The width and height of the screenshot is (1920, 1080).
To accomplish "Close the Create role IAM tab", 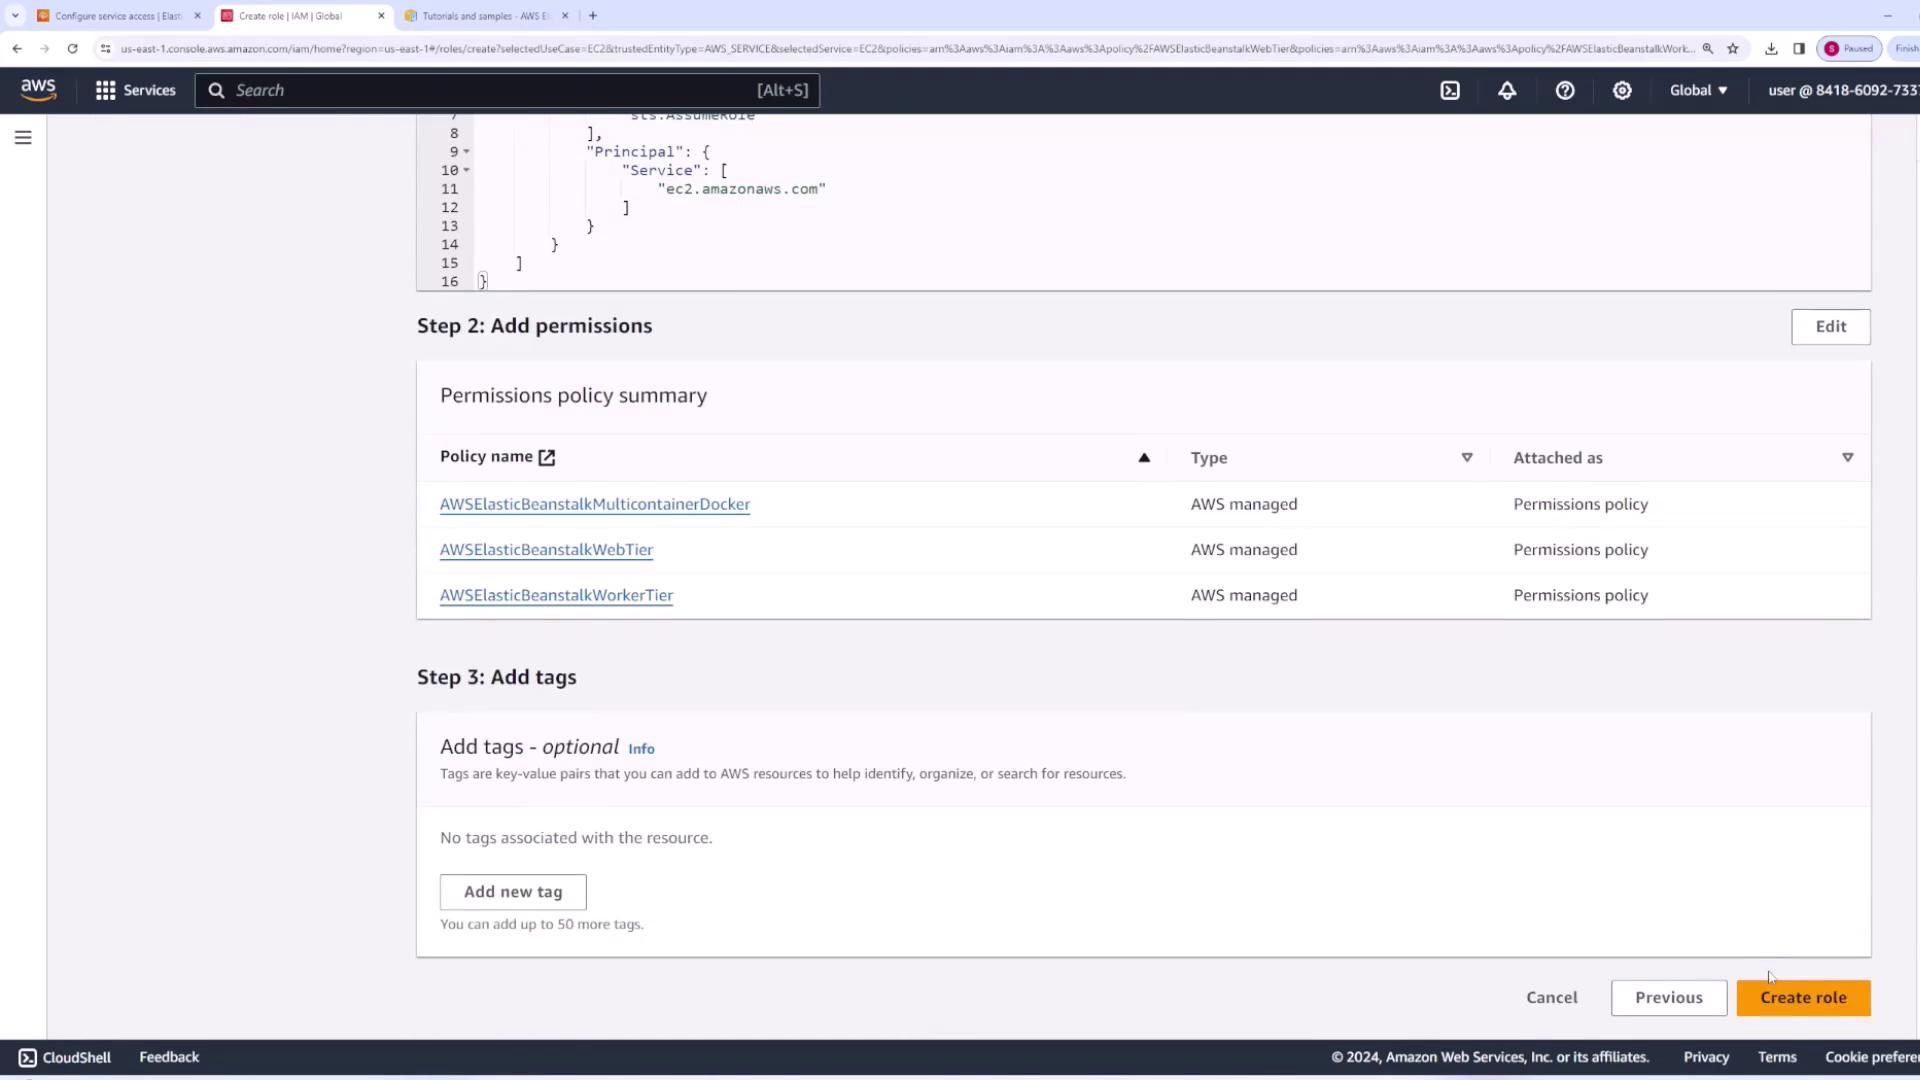I will [x=381, y=16].
